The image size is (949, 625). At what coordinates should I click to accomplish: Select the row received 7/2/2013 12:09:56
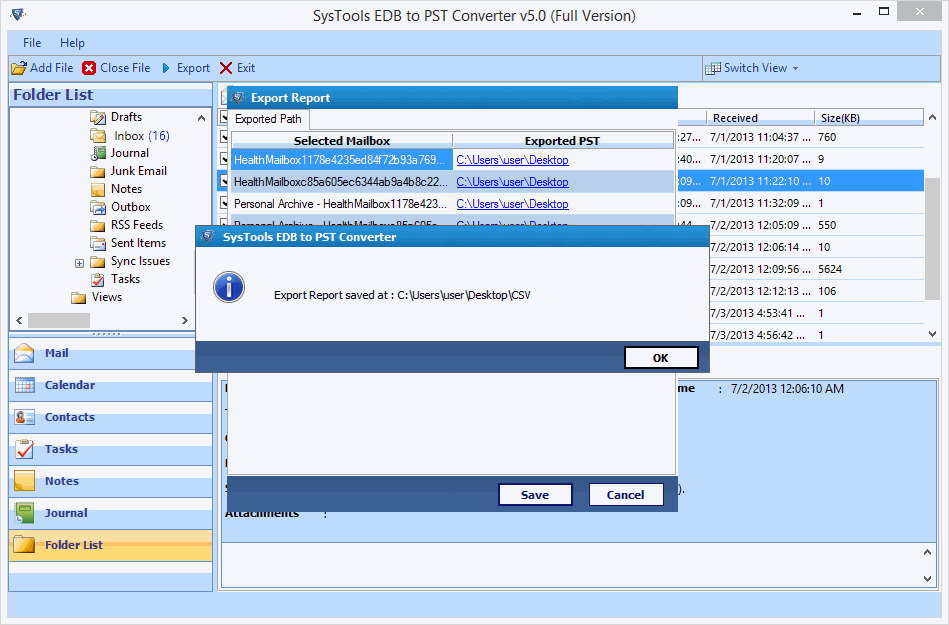pyautogui.click(x=817, y=269)
